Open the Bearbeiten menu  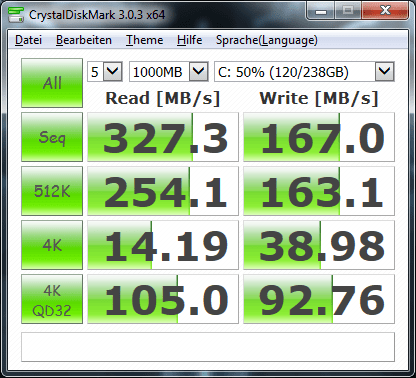click(x=84, y=40)
